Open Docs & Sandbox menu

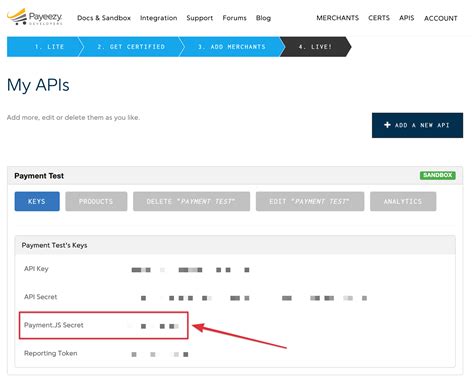[x=104, y=18]
